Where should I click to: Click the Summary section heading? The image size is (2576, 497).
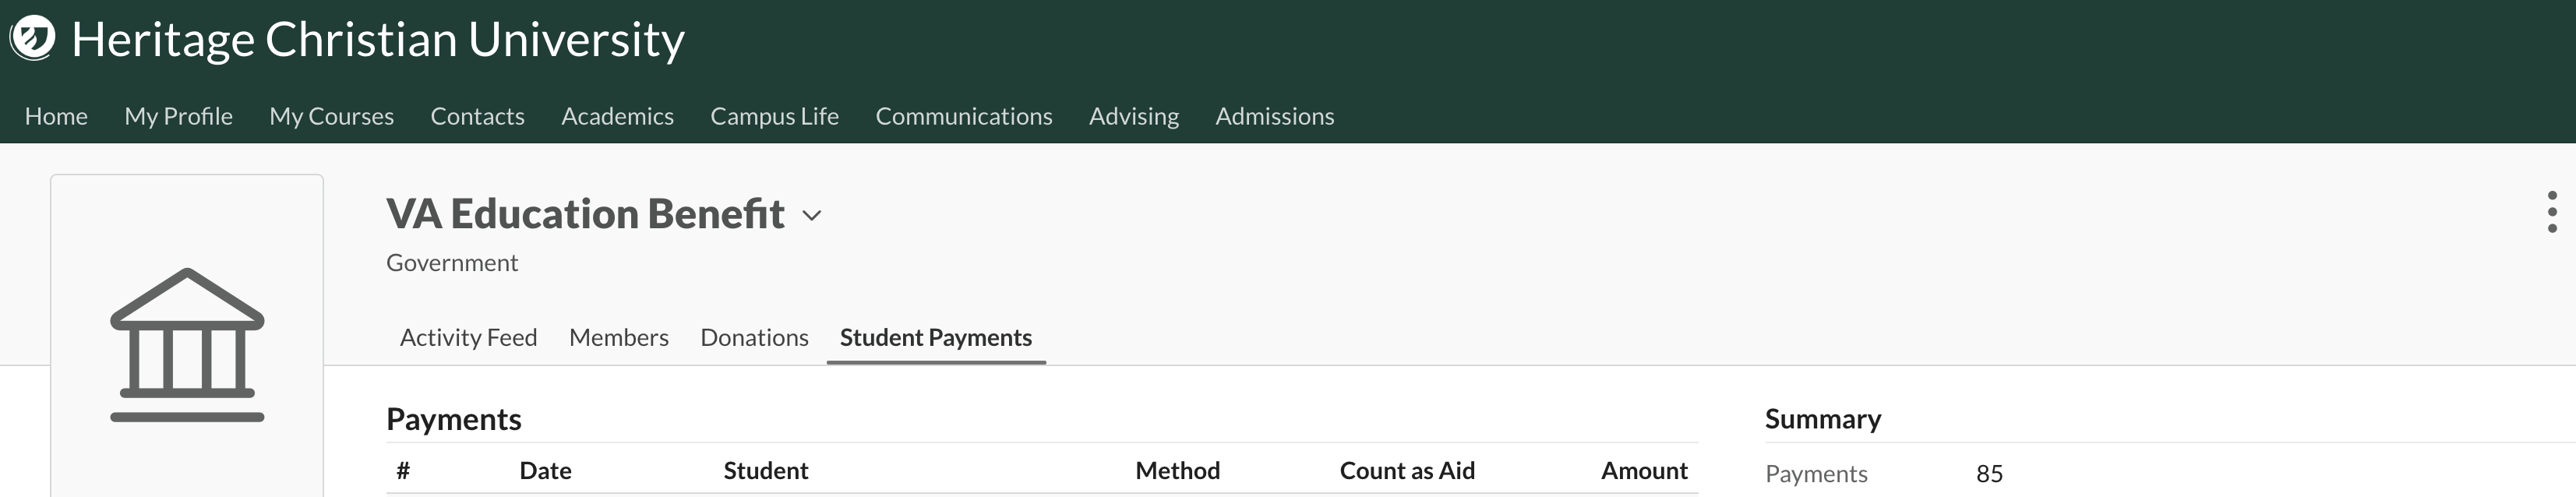(1822, 419)
